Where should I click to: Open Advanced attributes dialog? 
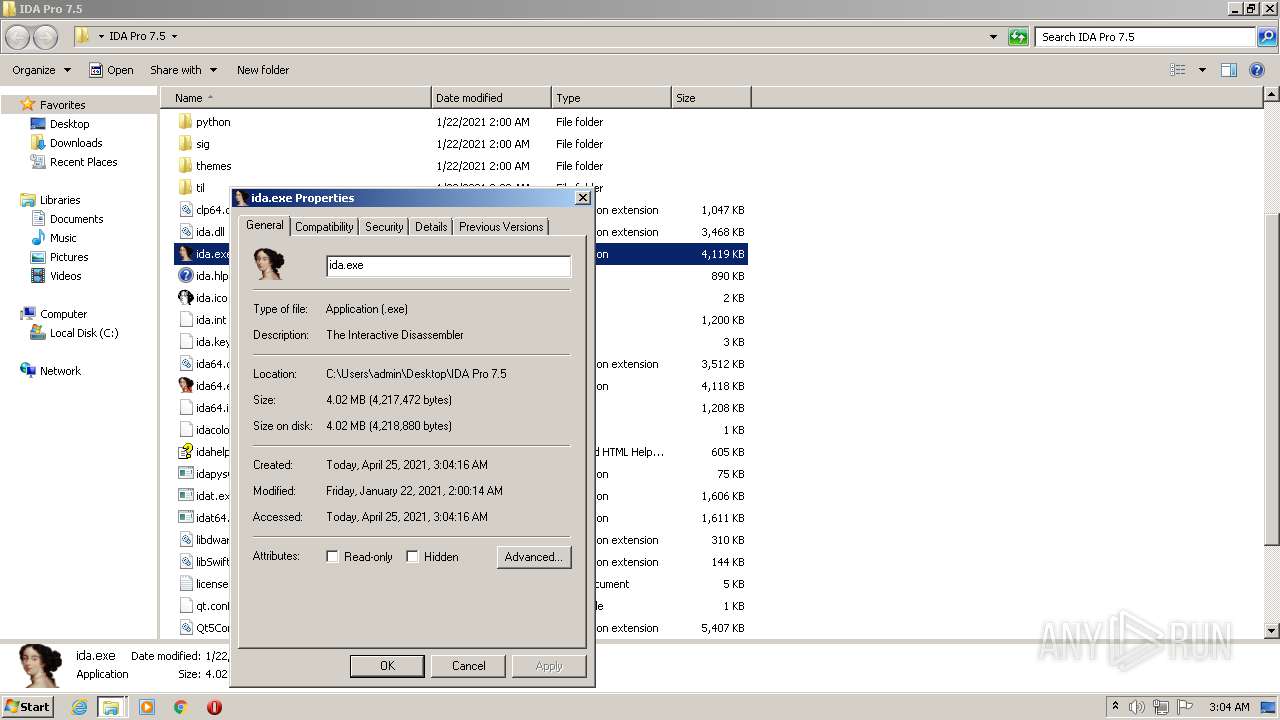click(534, 557)
